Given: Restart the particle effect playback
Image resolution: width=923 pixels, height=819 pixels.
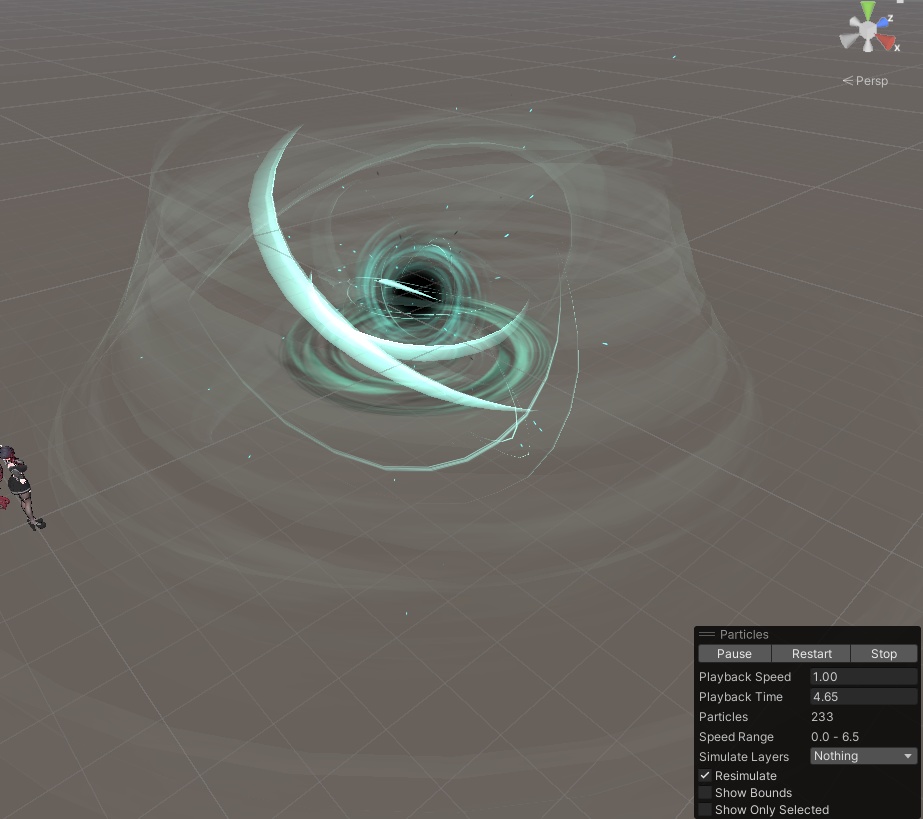Looking at the screenshot, I should pos(810,653).
